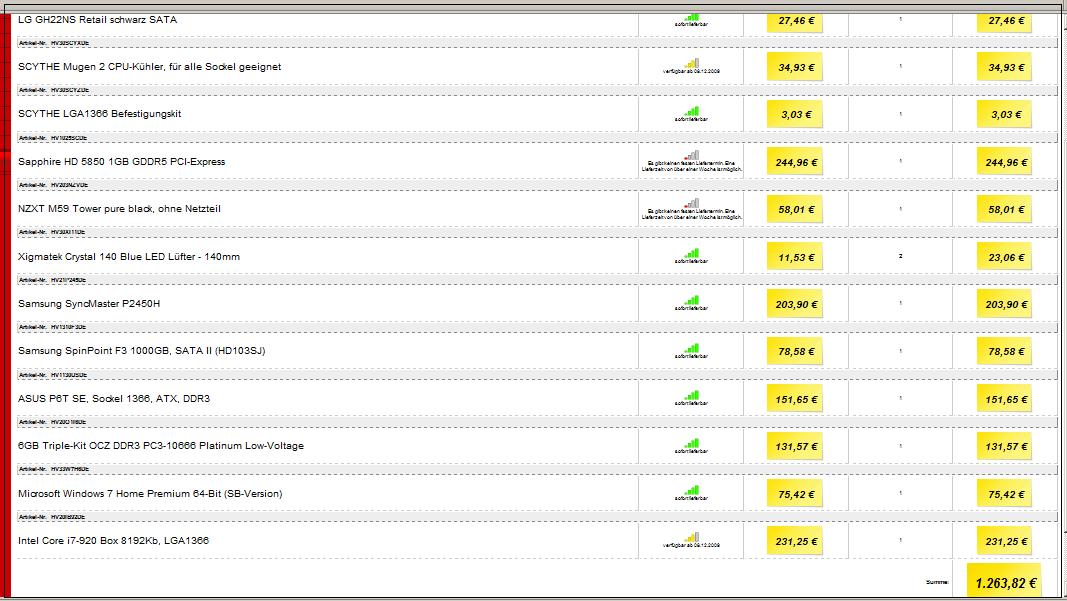
Task: Click quantity 1 in Intel Core i7-920 row
Action: click(x=900, y=540)
